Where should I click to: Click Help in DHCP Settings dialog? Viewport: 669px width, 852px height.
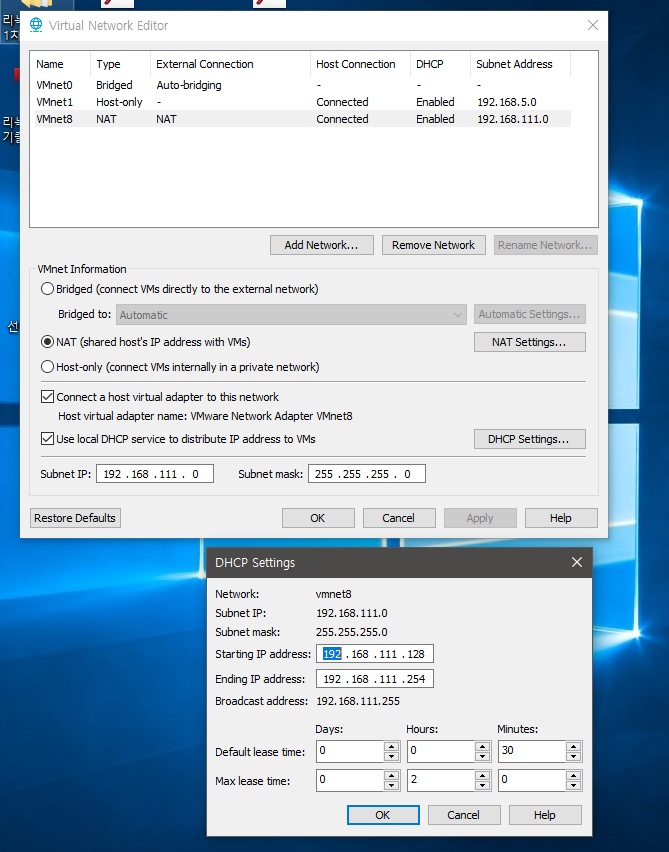pos(545,815)
